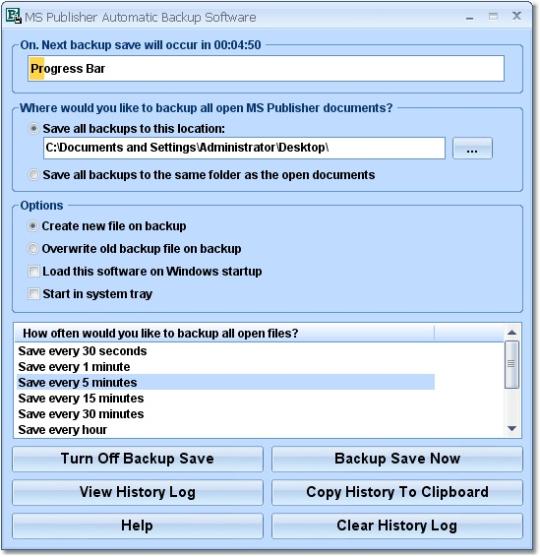
Task: Open 'View History Log'
Action: [137, 492]
